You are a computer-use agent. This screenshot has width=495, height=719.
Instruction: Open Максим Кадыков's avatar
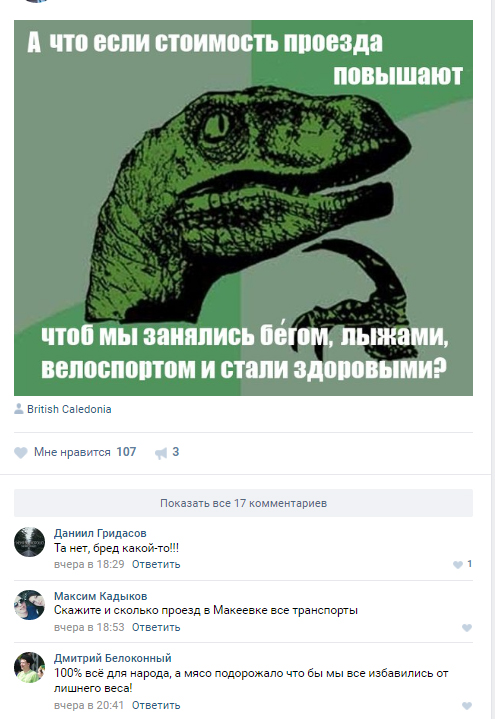(x=29, y=605)
